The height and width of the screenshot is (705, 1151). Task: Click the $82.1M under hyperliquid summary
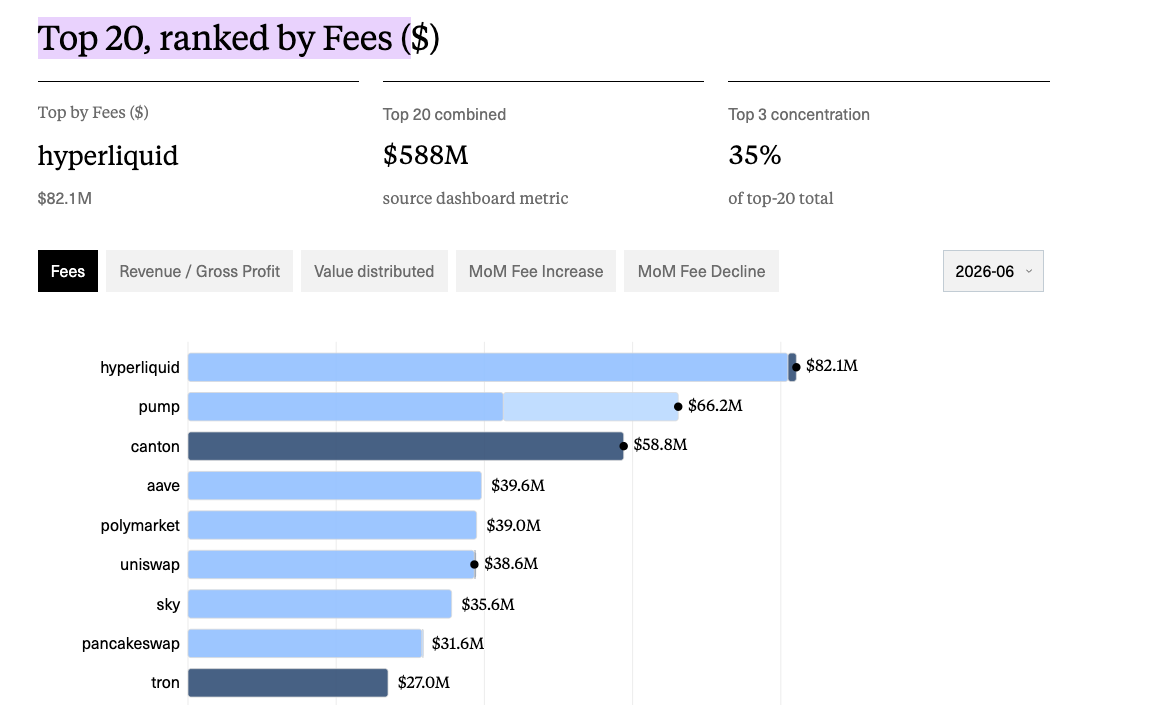65,198
